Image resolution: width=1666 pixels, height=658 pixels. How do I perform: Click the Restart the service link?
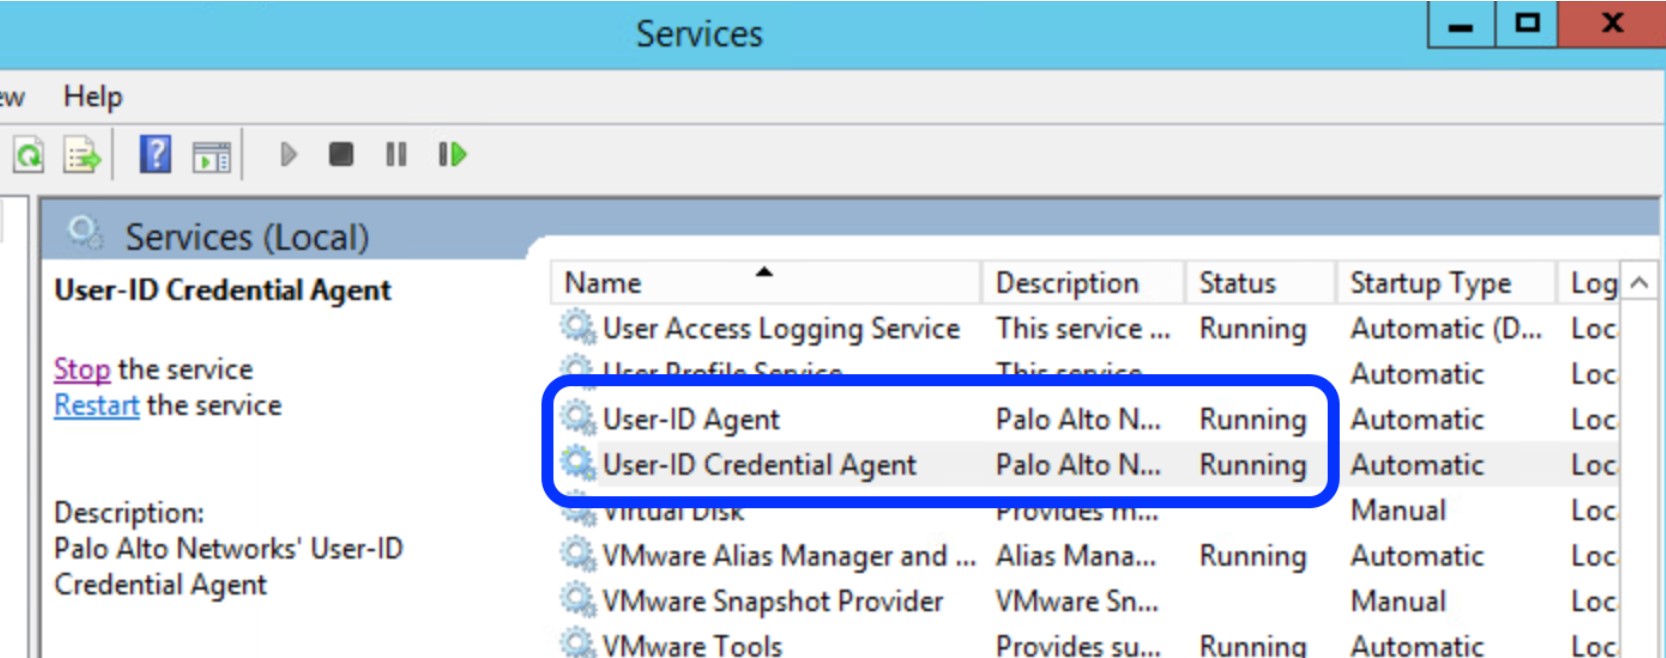[96, 405]
